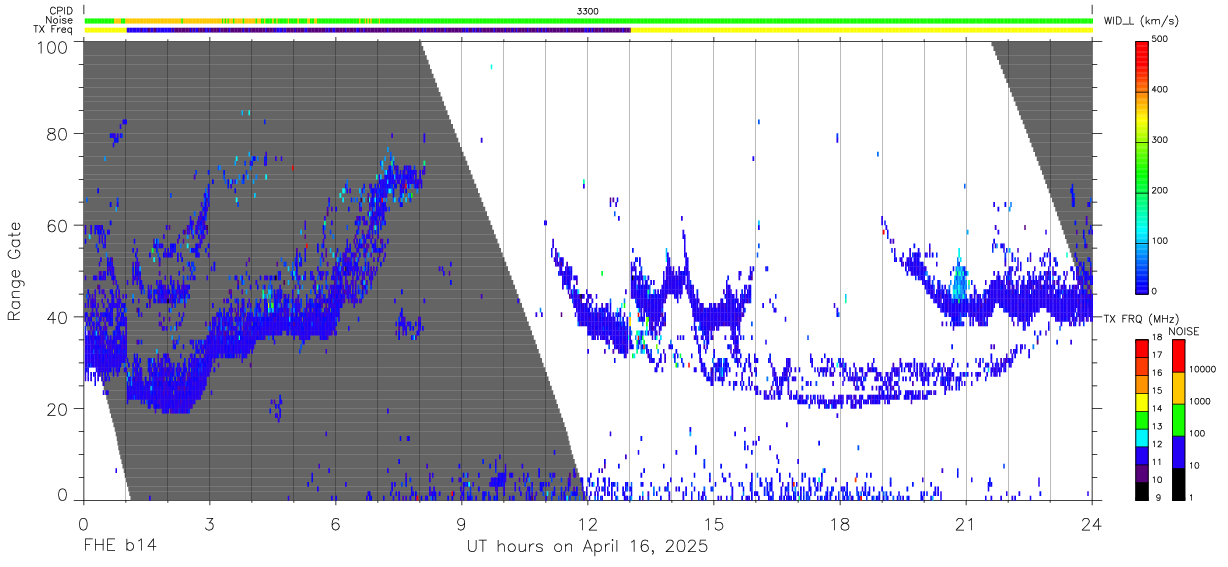Viewport: 1228px width, 567px height.
Task: Click the 20 tick on the Range Gate axis
Action: 56,408
